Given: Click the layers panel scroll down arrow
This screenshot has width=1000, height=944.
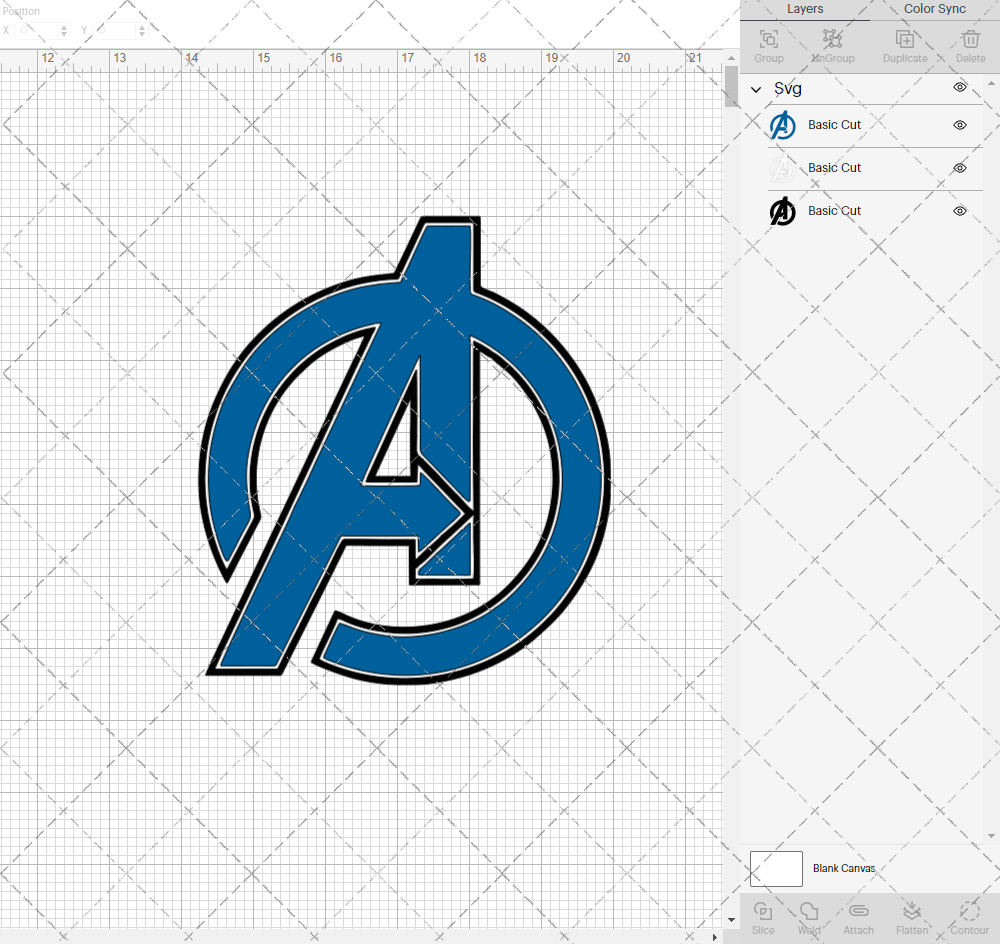Looking at the screenshot, I should click(x=990, y=836).
